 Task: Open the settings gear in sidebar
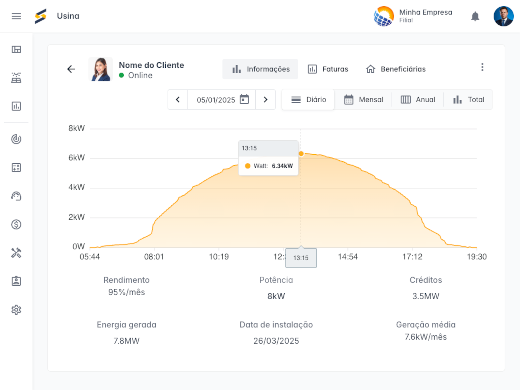16,310
